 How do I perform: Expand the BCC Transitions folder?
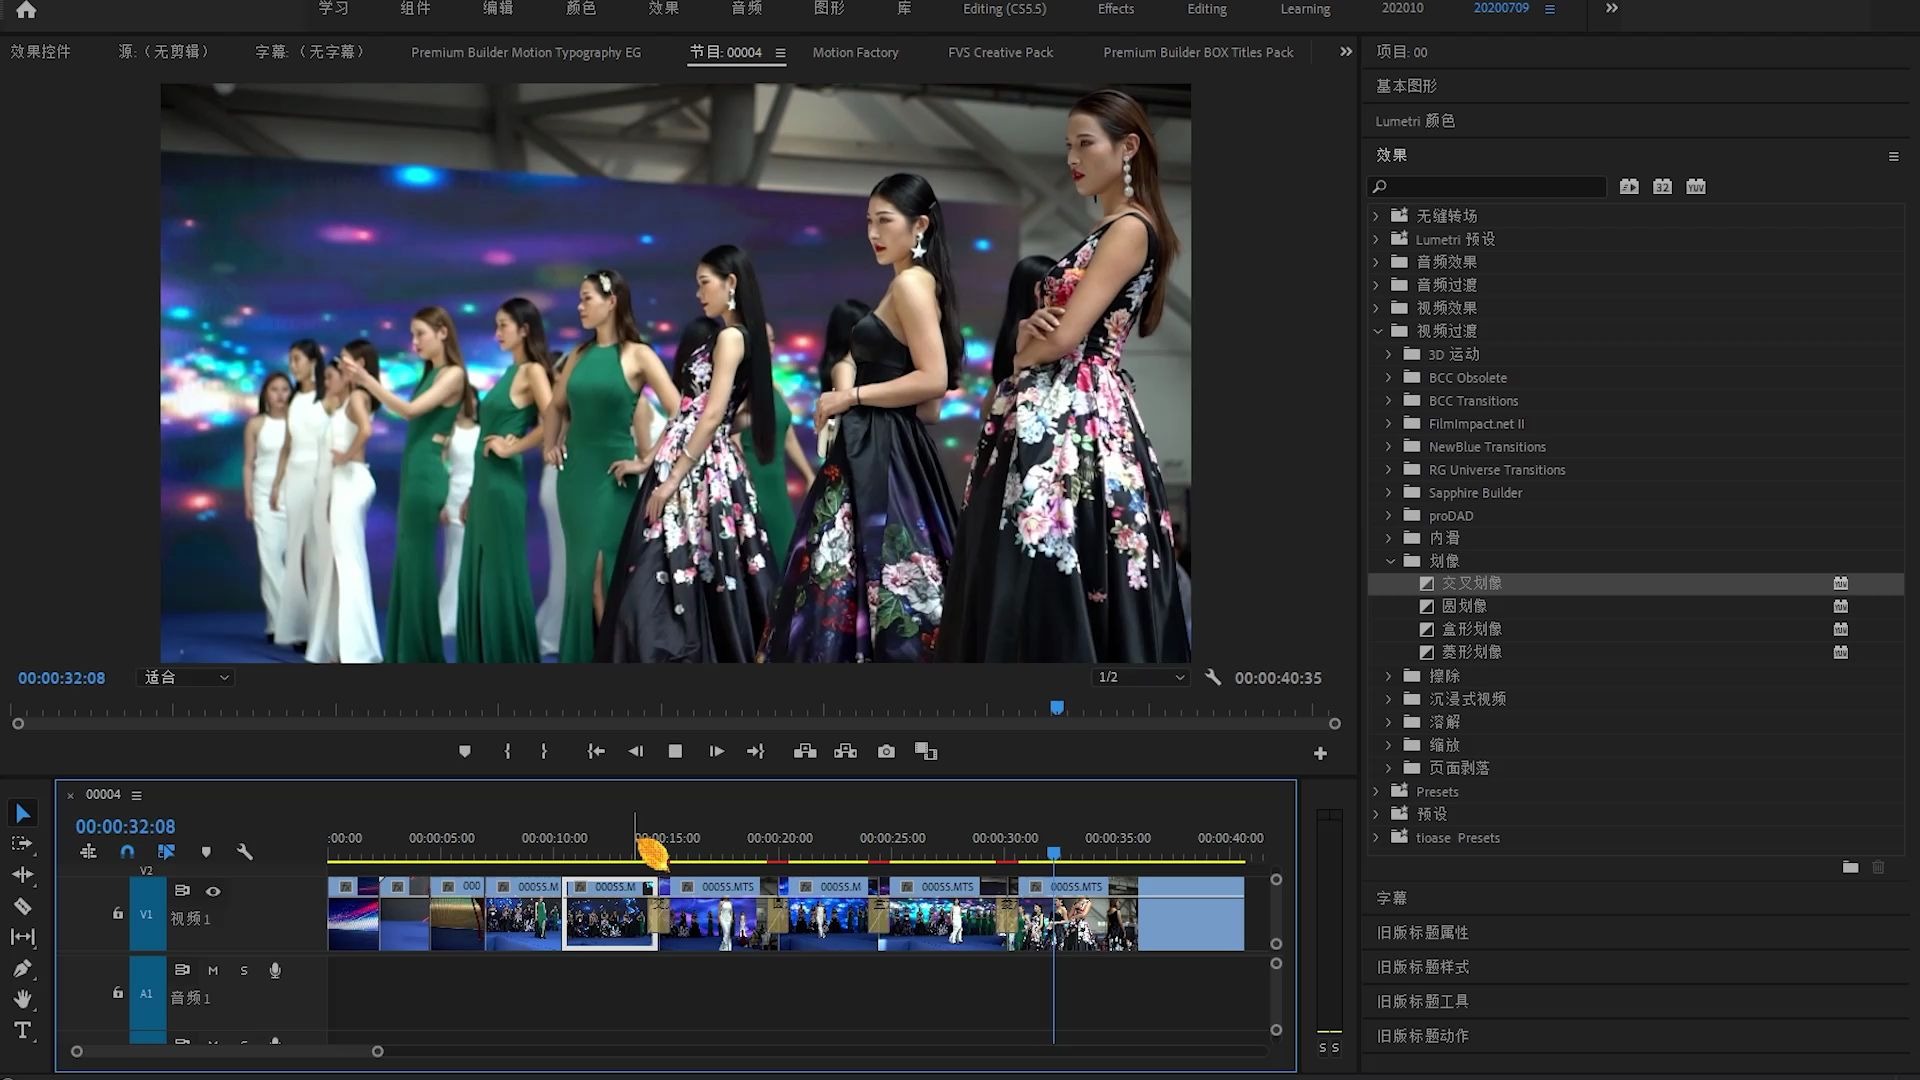point(1388,401)
